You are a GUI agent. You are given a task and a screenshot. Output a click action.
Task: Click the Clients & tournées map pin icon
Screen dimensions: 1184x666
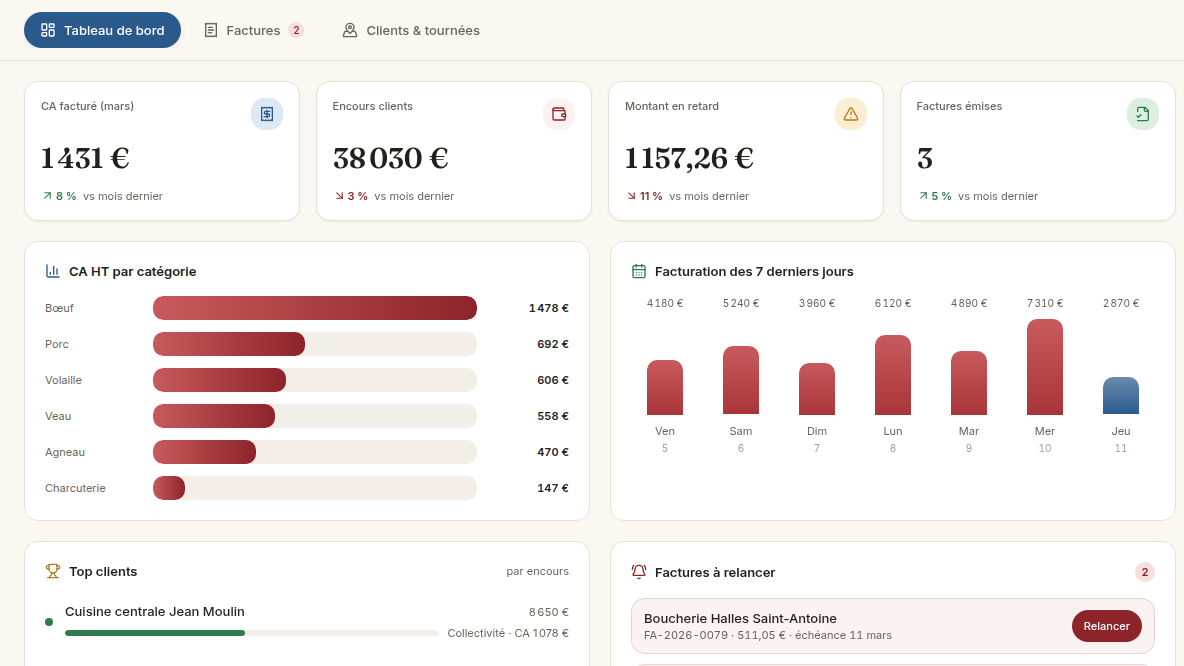[x=350, y=30]
